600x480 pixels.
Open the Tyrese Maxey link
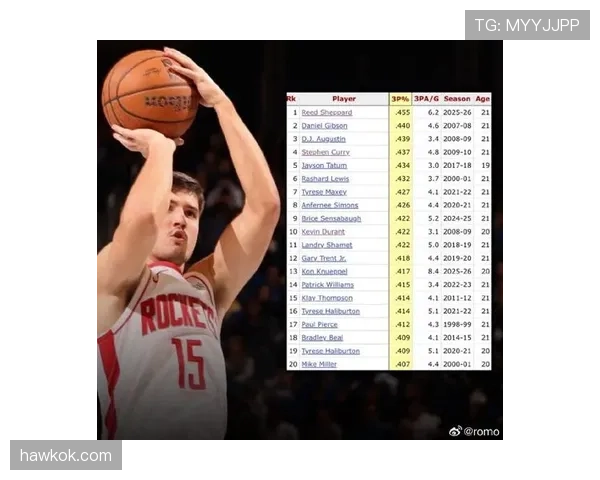(x=324, y=192)
